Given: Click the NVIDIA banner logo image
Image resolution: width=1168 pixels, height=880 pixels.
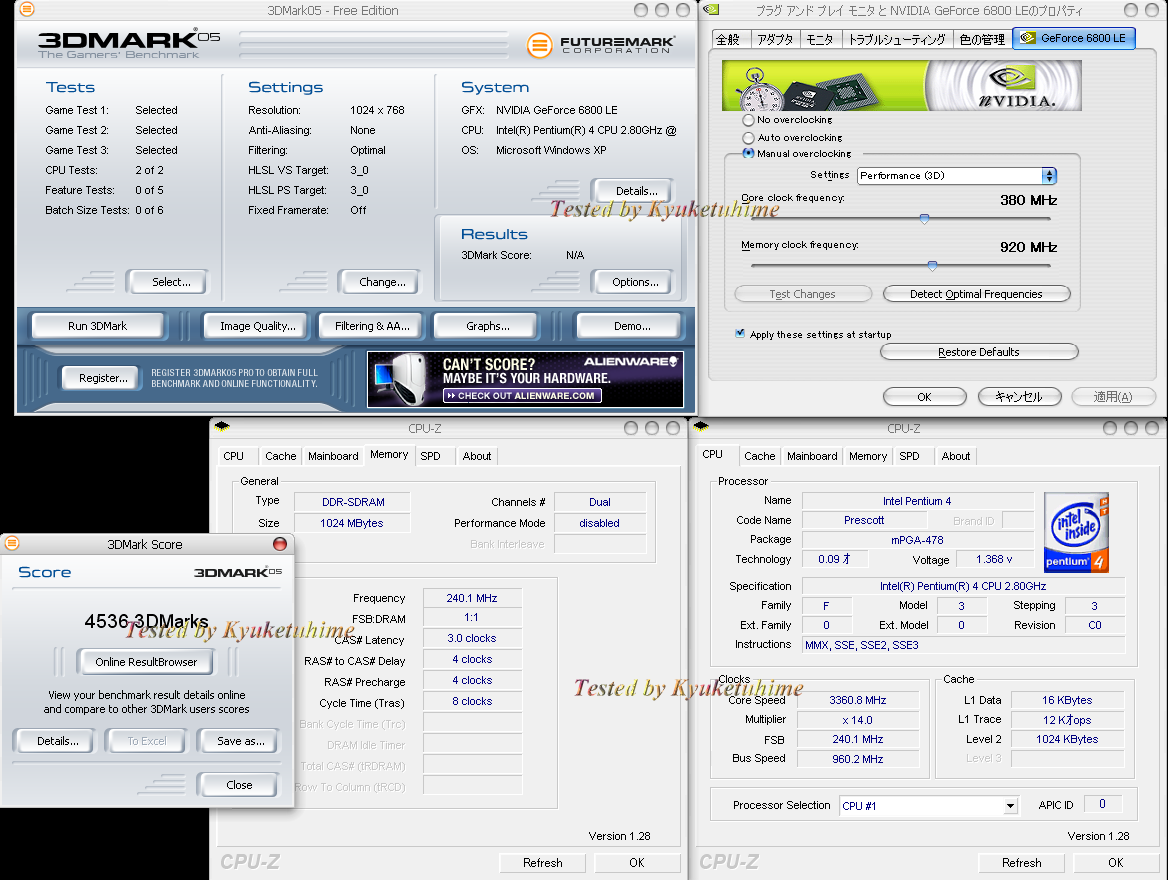Looking at the screenshot, I should pyautogui.click(x=901, y=86).
